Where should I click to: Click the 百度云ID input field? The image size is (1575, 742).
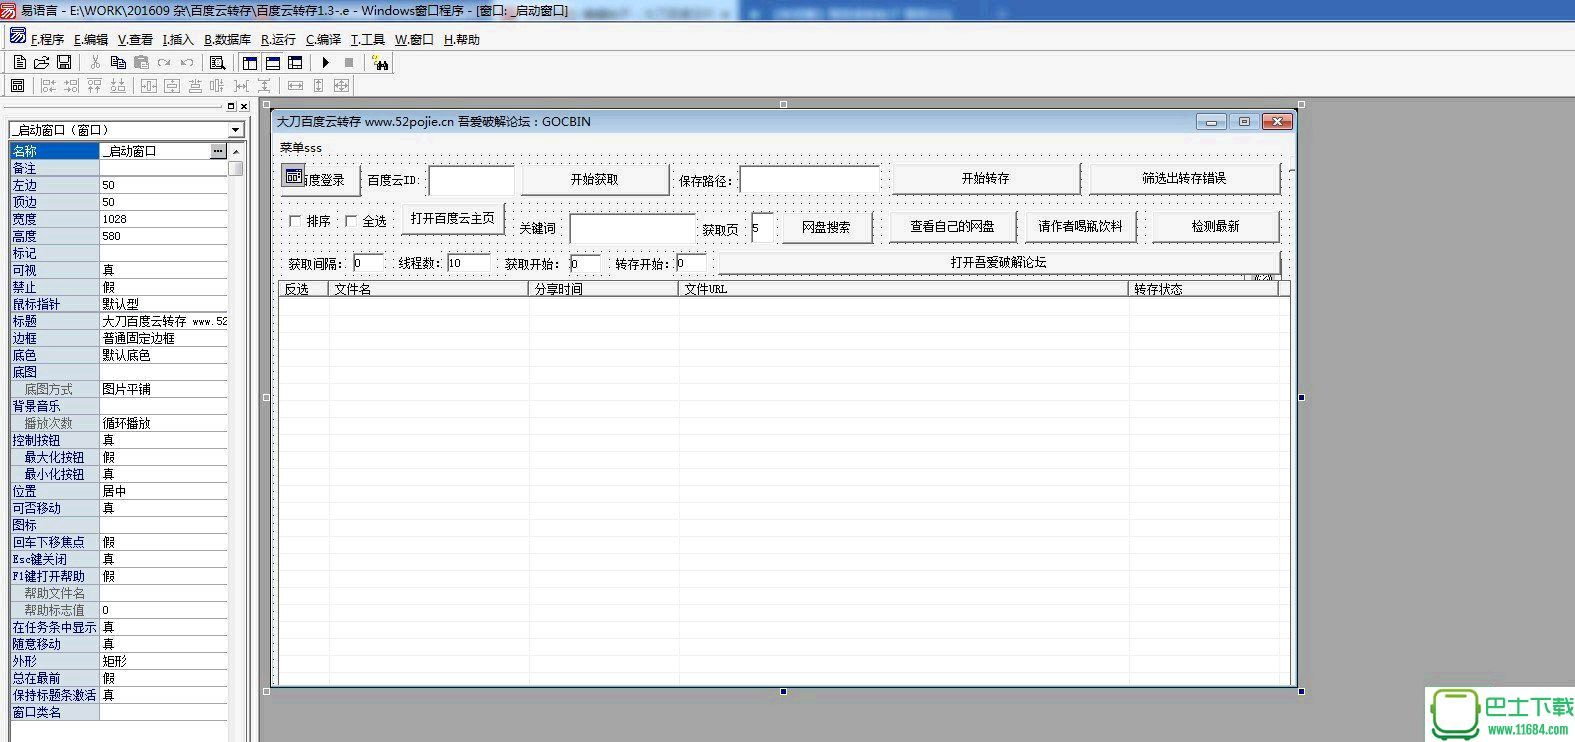[472, 181]
